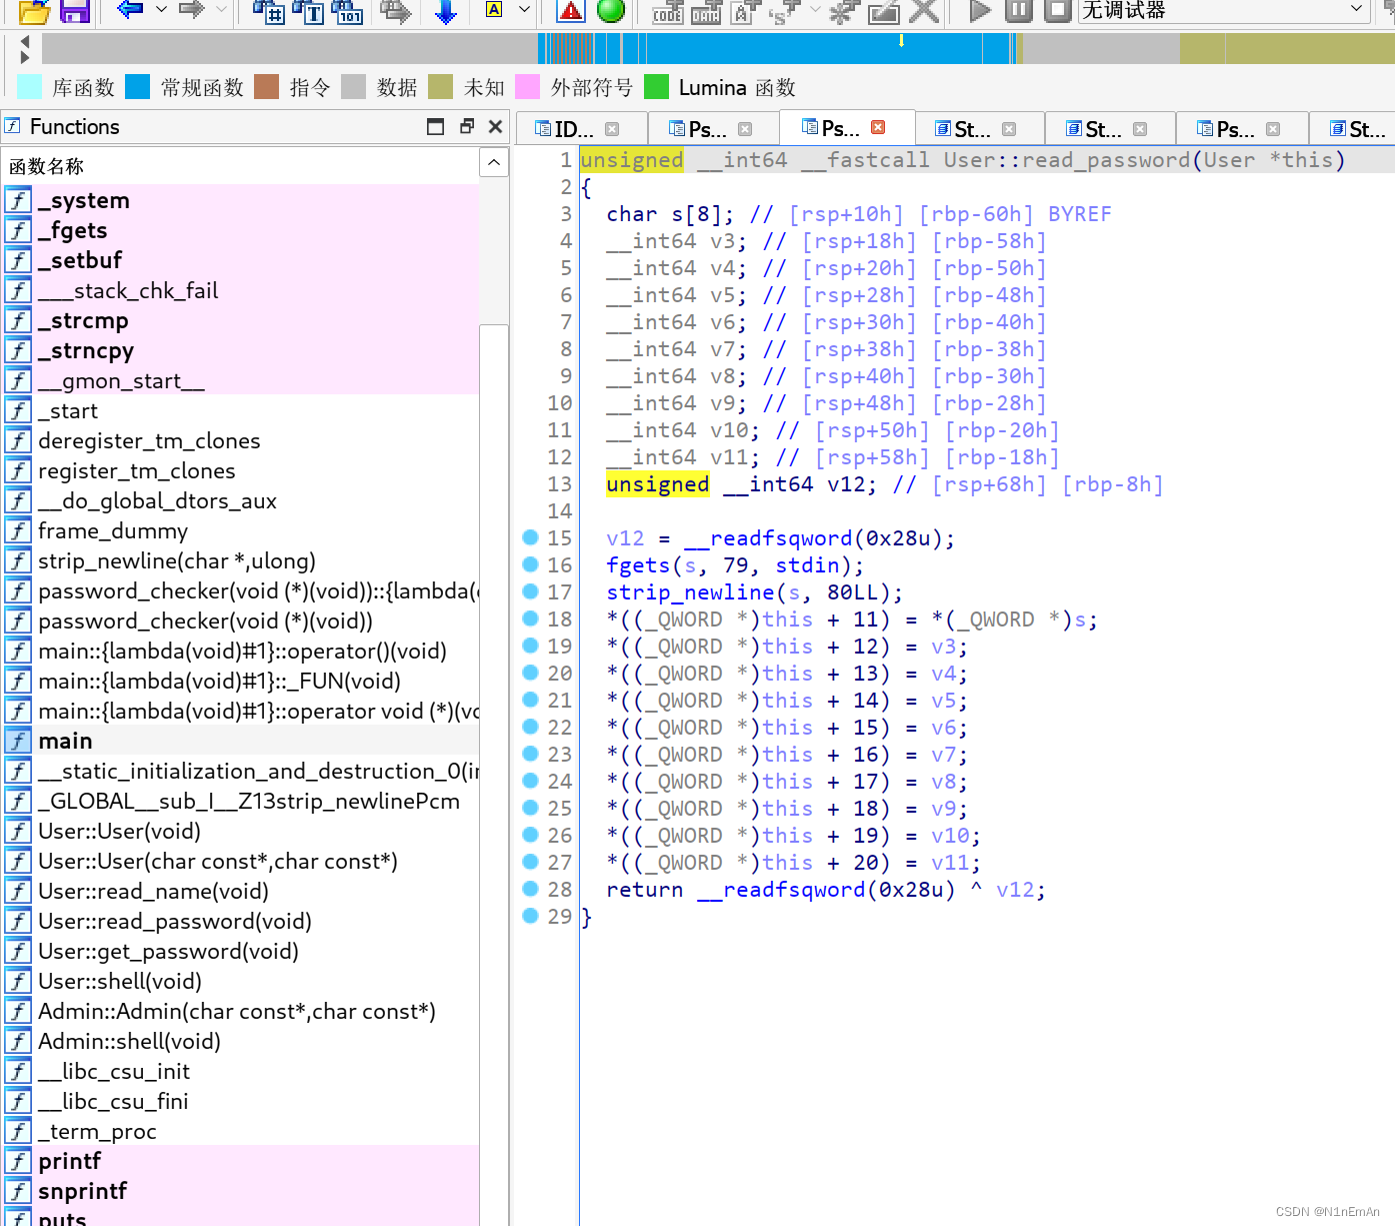The width and height of the screenshot is (1395, 1226).
Task: Click the create string literal A icon
Action: (x=745, y=12)
